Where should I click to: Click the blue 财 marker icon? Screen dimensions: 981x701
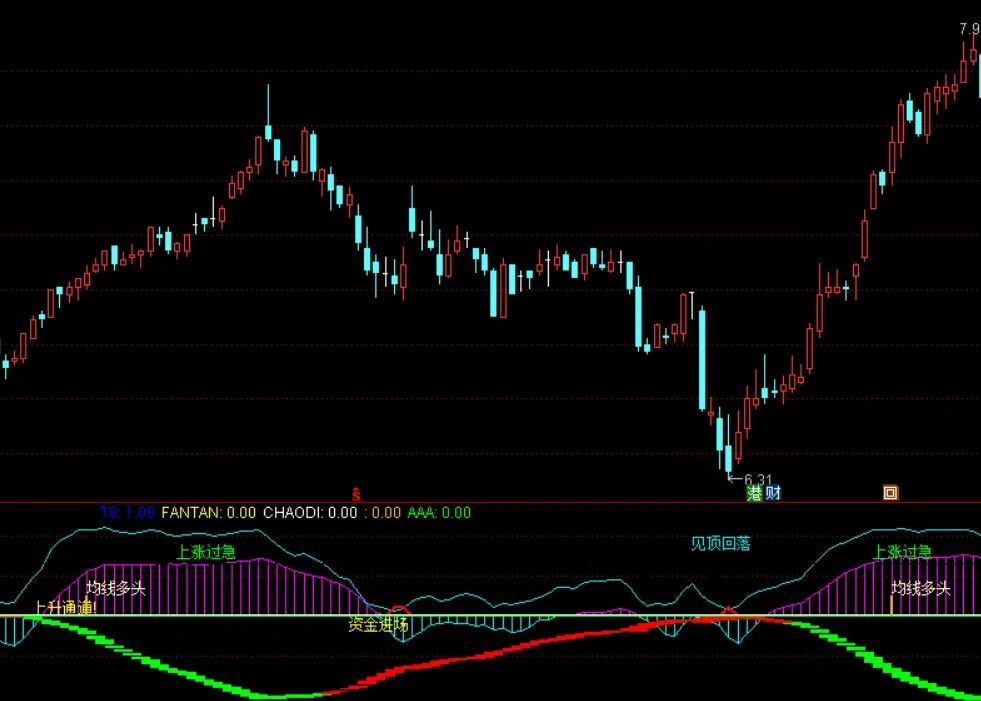(x=773, y=493)
